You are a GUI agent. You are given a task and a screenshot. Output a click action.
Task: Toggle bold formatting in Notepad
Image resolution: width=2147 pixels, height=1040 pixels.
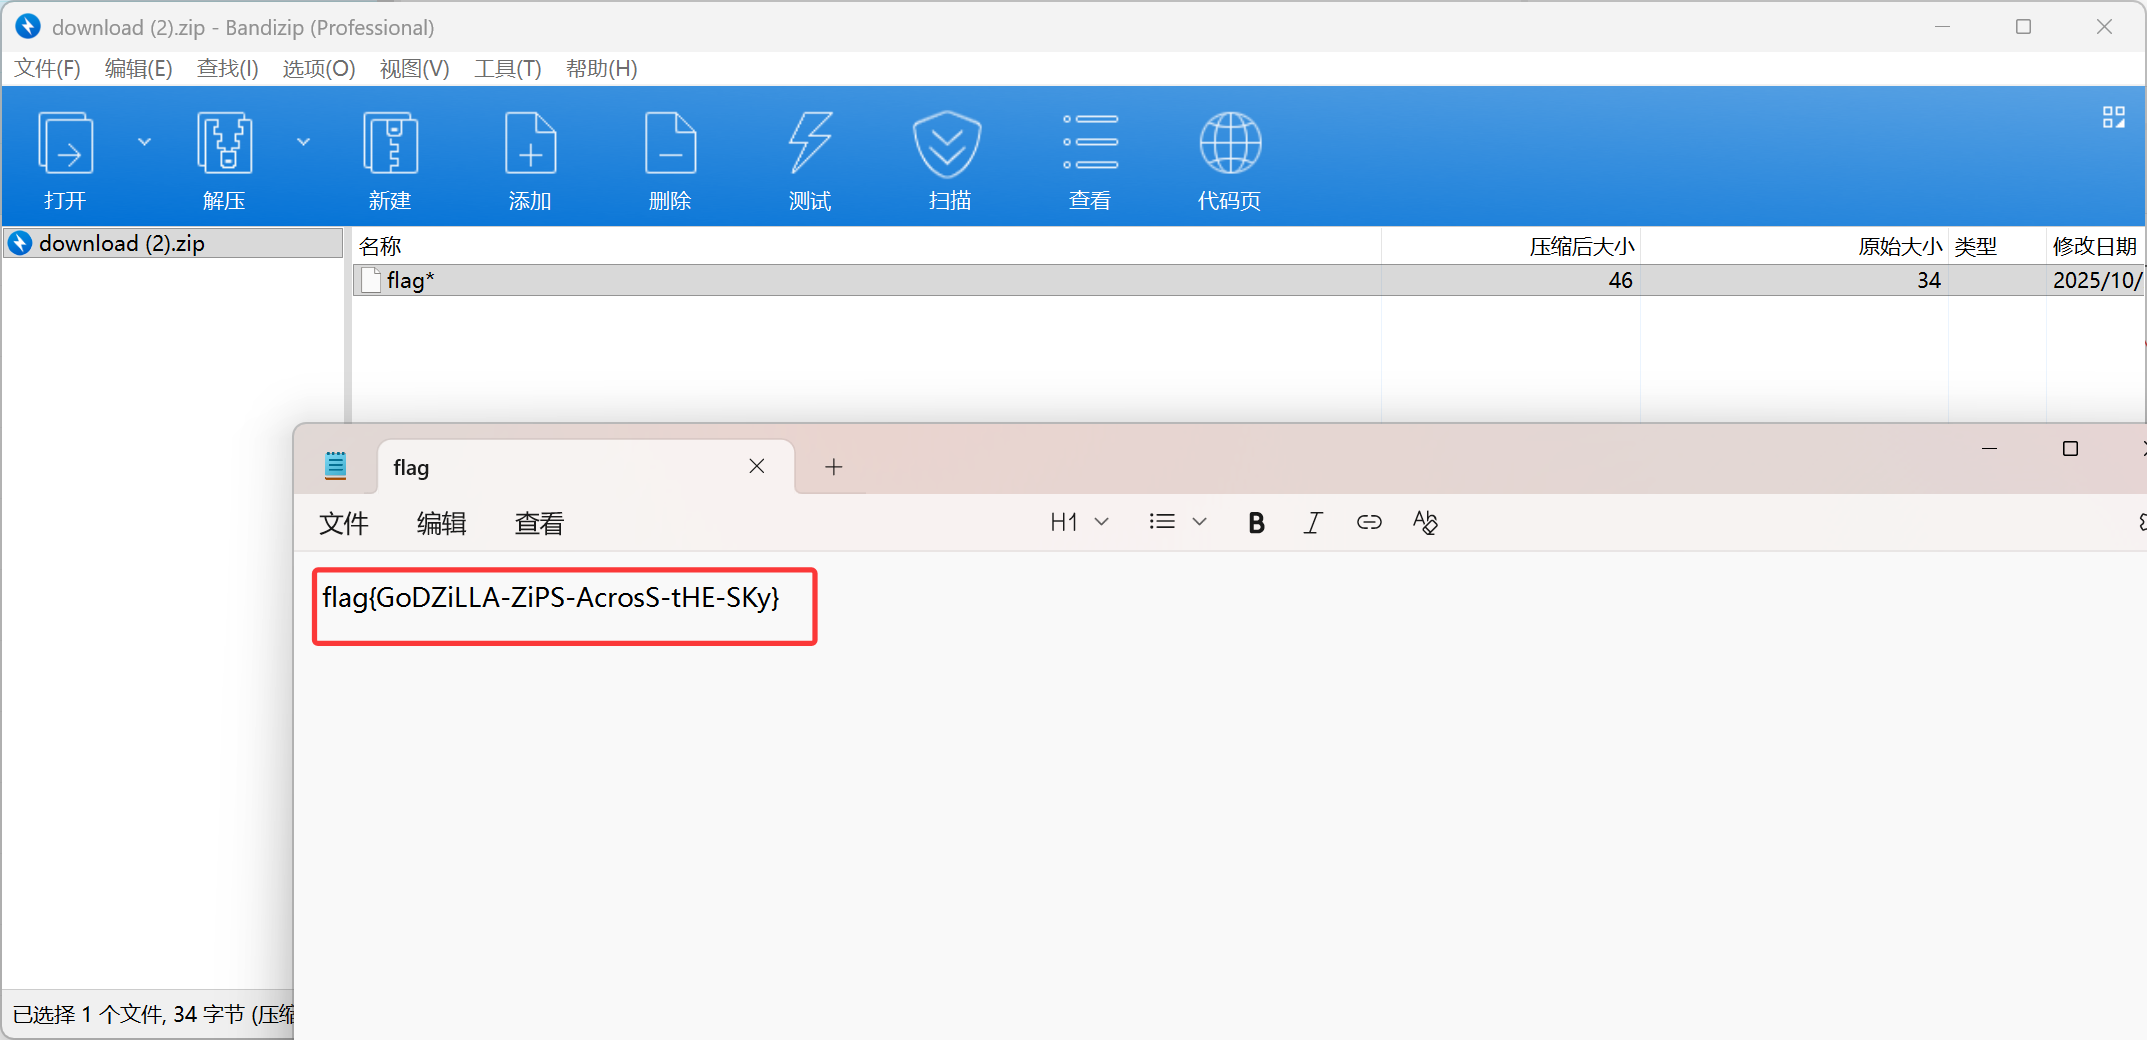(x=1257, y=522)
